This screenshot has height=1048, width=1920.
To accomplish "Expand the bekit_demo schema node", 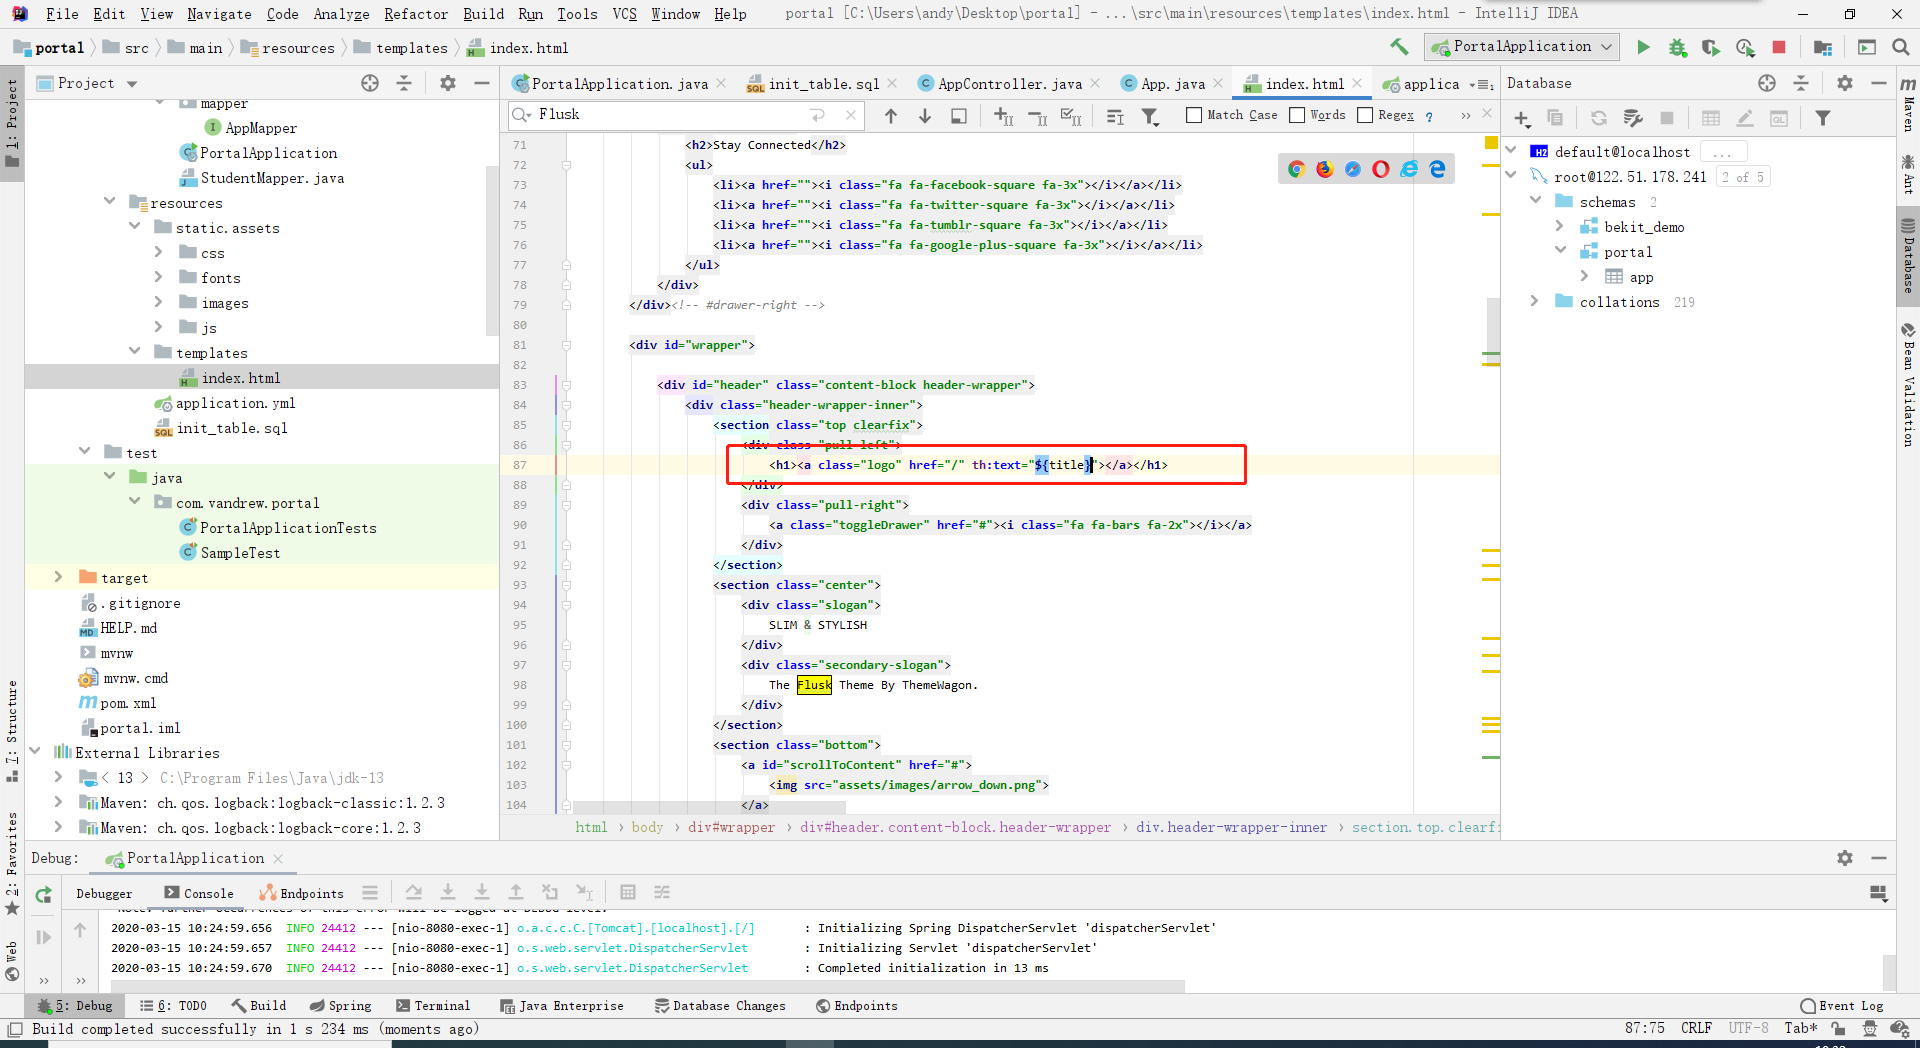I will tap(1560, 227).
